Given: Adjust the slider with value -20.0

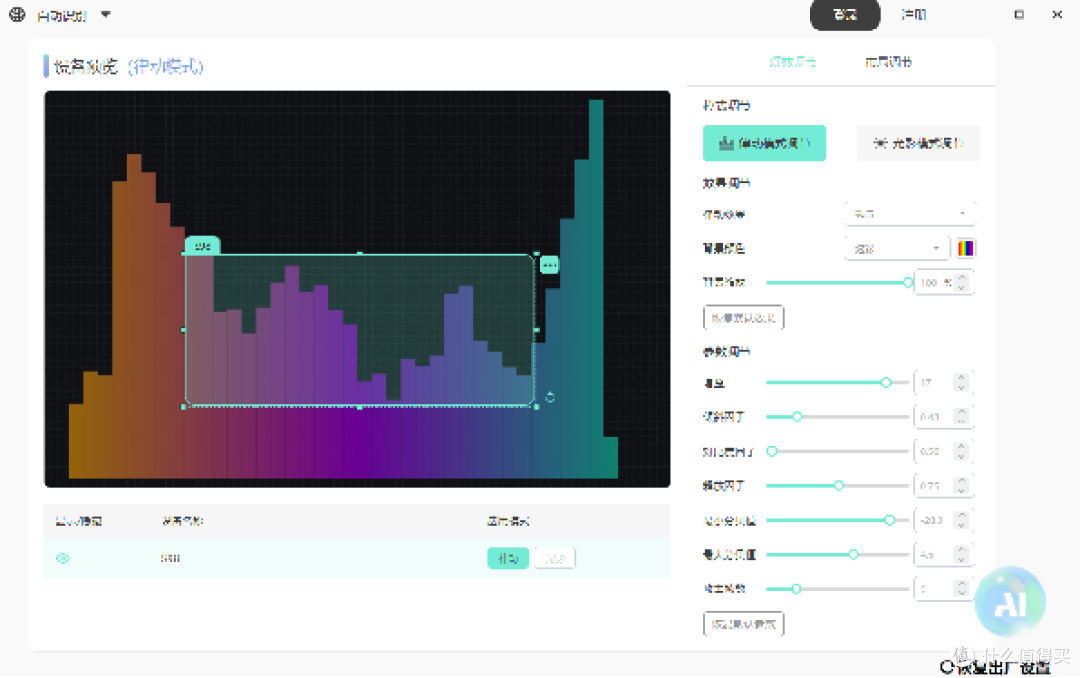Looking at the screenshot, I should tap(838, 520).
